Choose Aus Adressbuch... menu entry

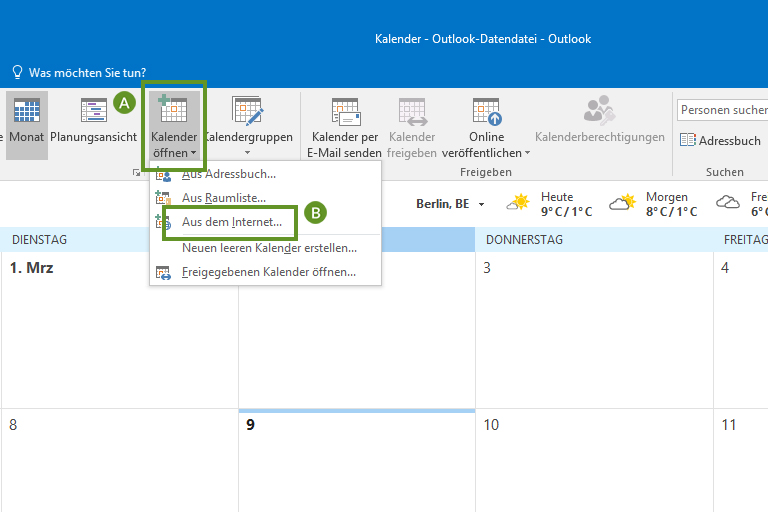click(x=265, y=174)
